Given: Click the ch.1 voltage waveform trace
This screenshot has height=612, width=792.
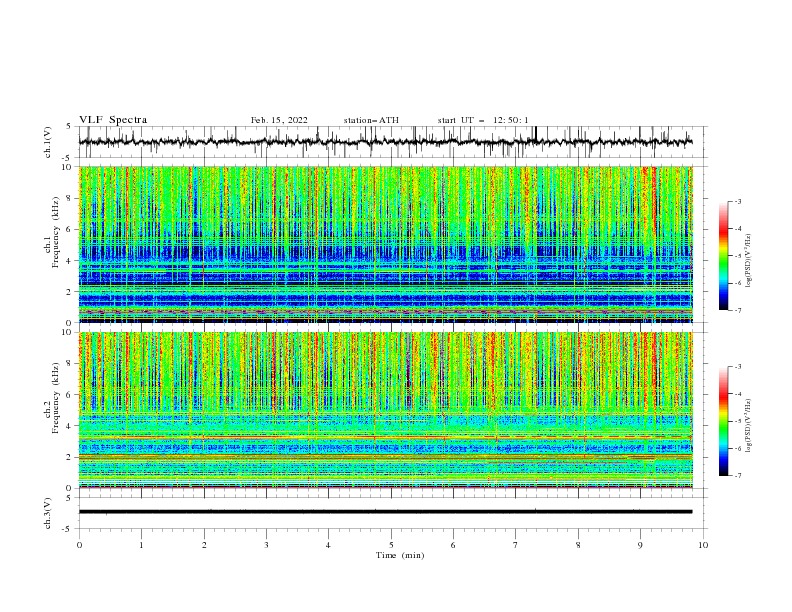Looking at the screenshot, I should tap(386, 142).
